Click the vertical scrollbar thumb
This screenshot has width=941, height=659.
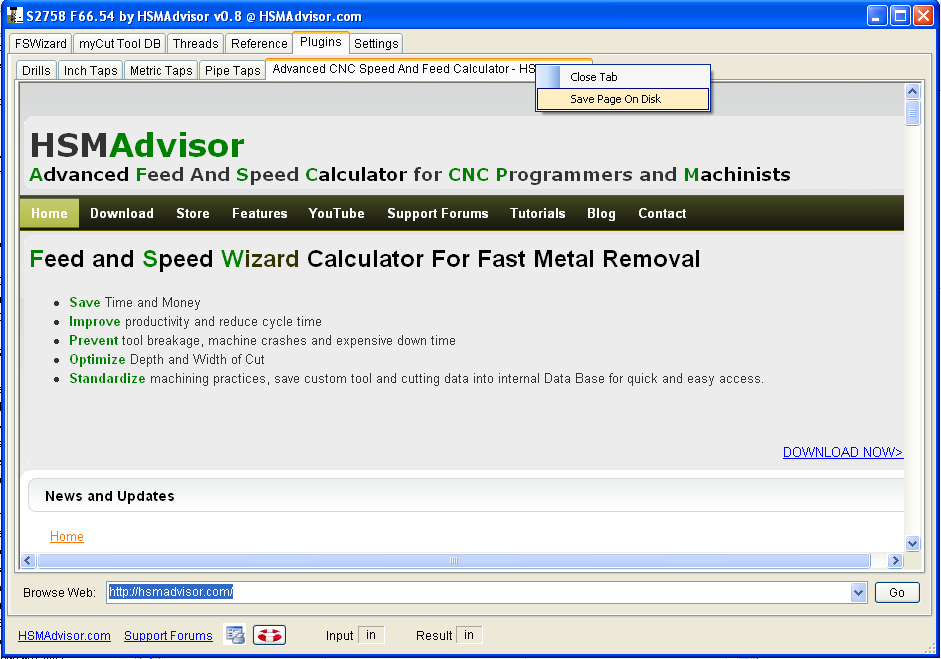point(912,113)
